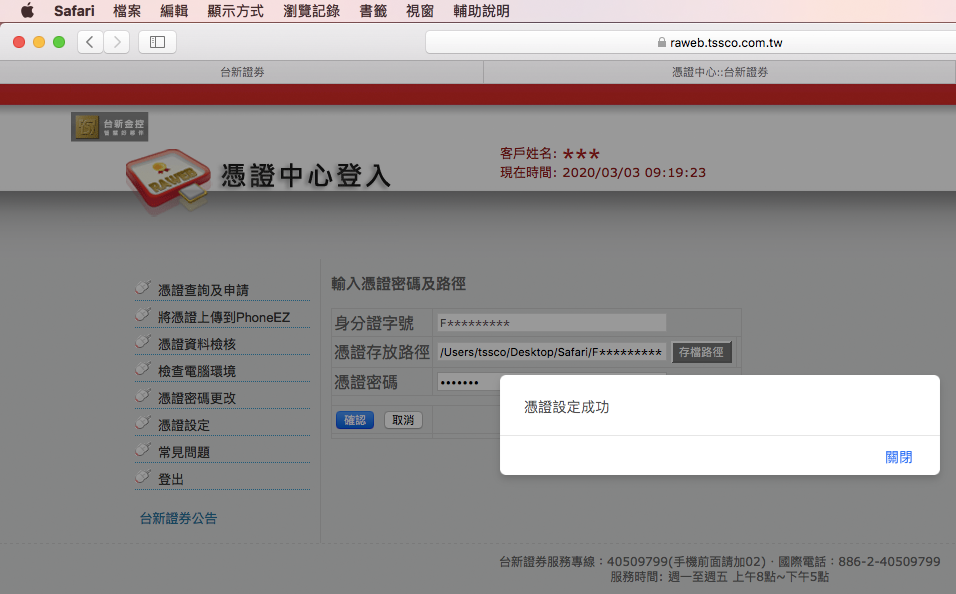
Task: Select 登出 to log out
Action: point(171,479)
